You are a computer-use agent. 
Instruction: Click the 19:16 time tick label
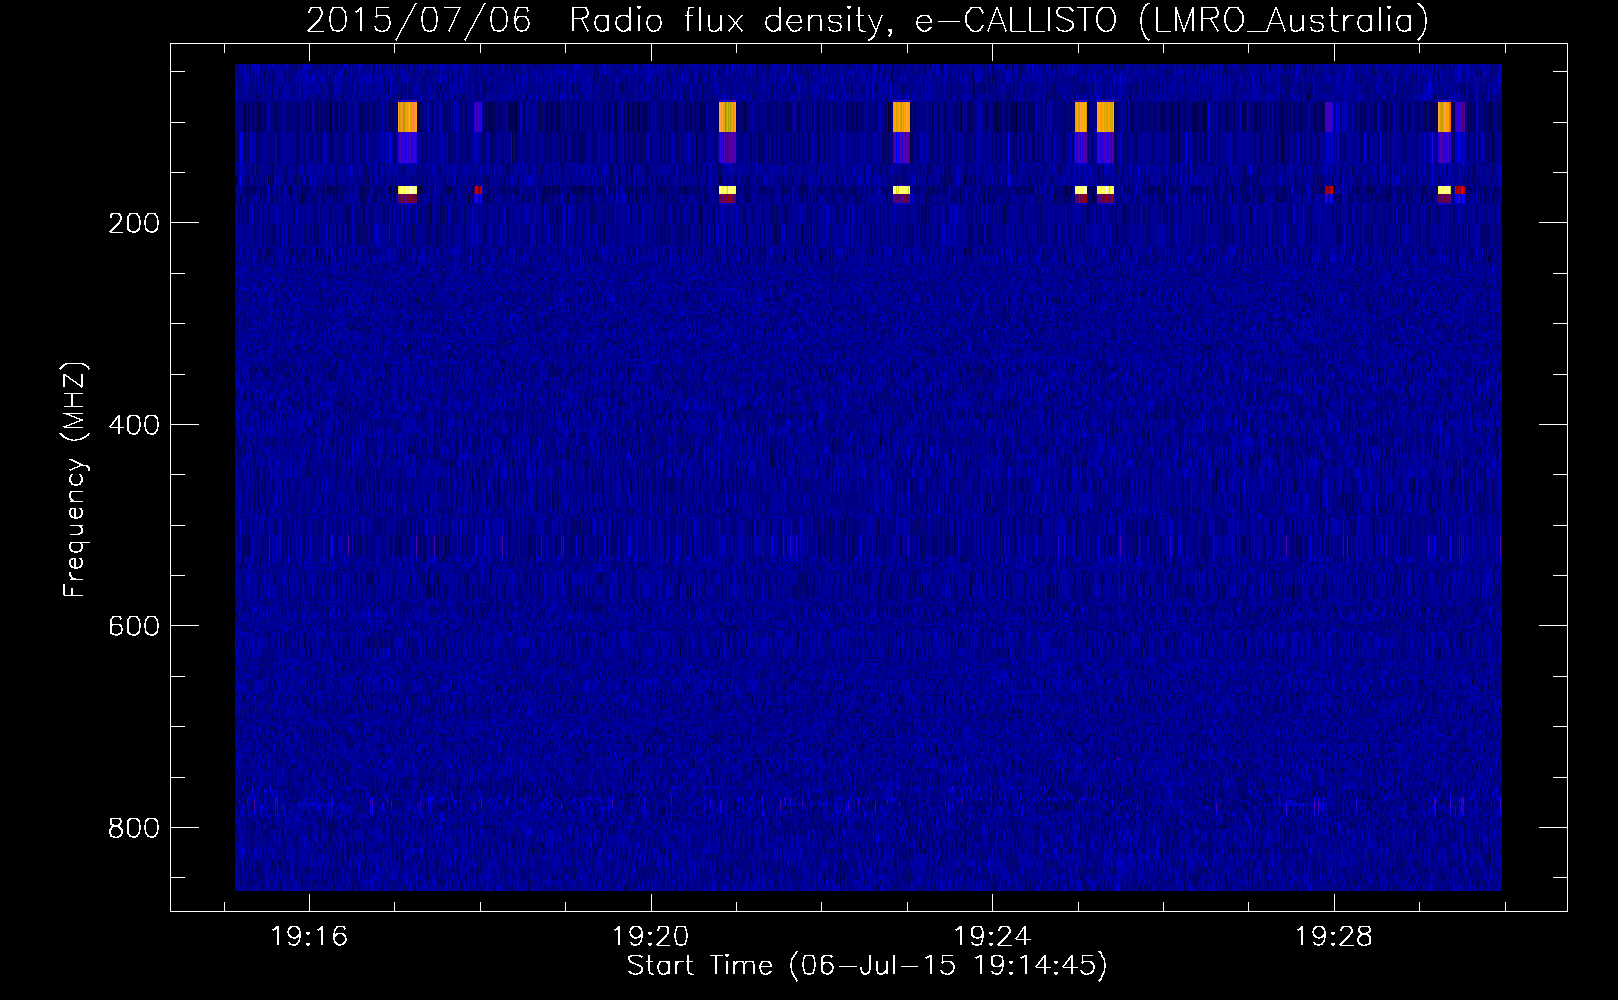309,937
